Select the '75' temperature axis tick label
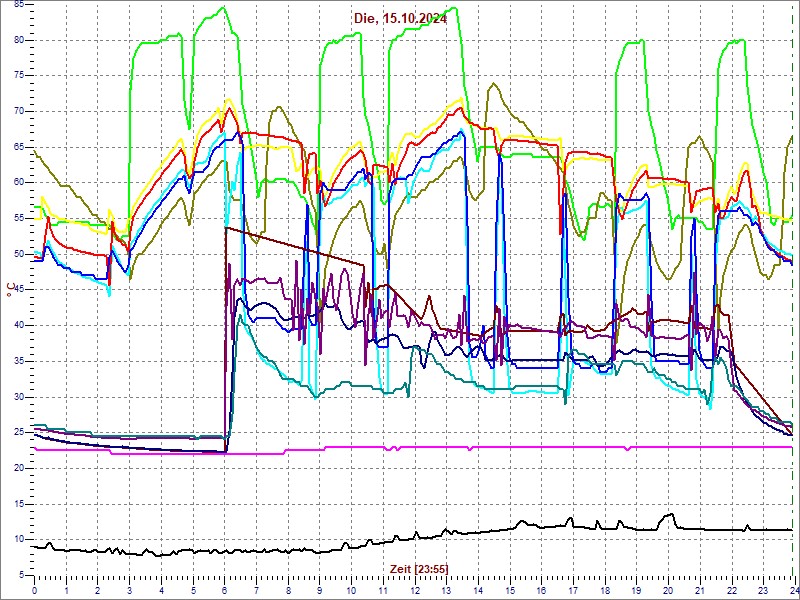This screenshot has height=600, width=800. [19, 76]
